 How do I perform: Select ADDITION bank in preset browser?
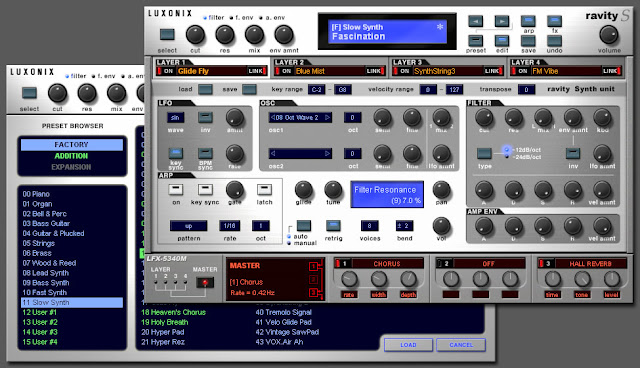point(72,156)
